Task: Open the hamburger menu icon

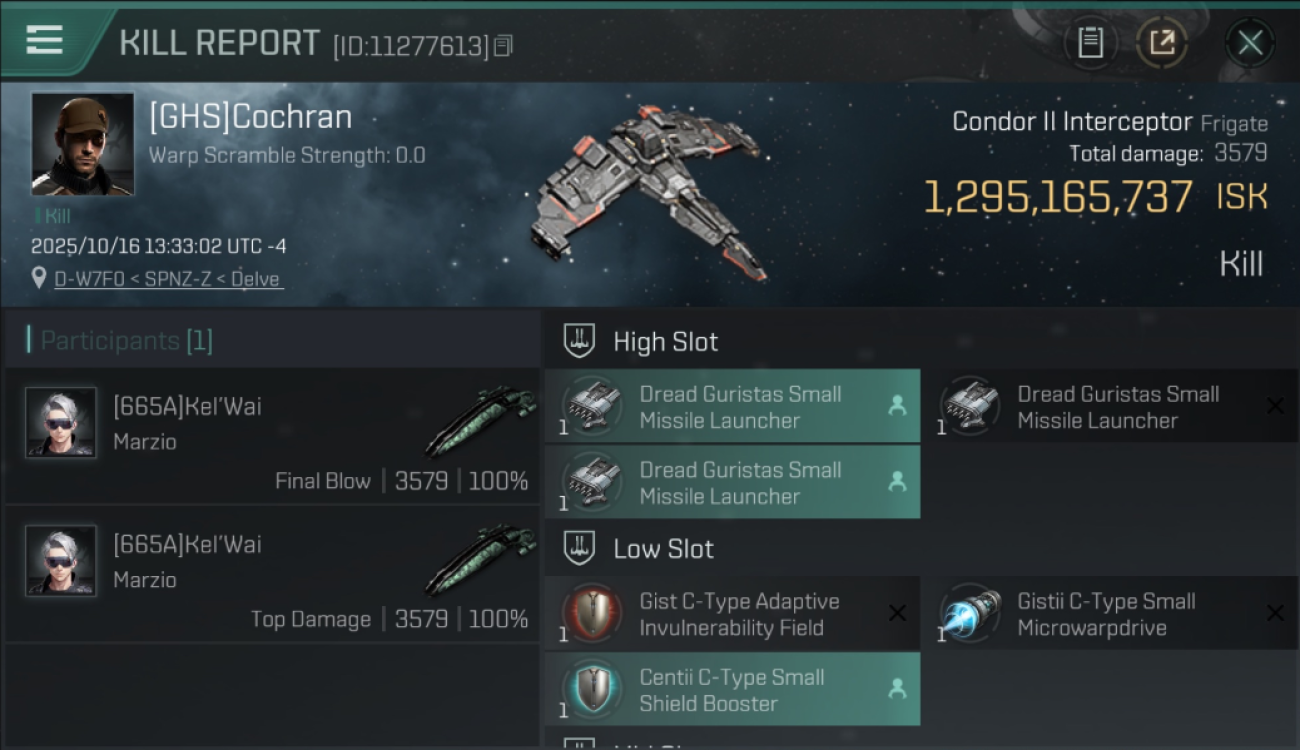Action: pyautogui.click(x=44, y=40)
